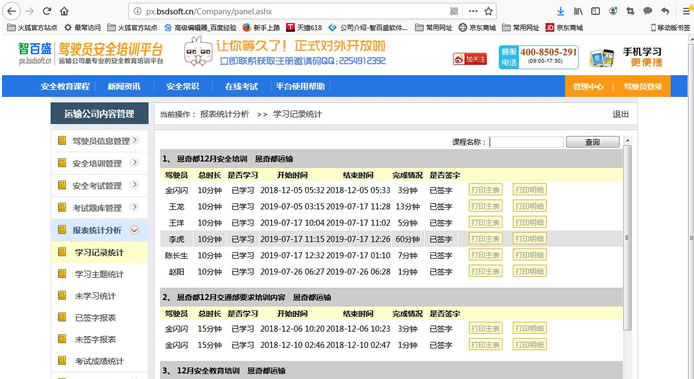The image size is (694, 379).
Task: Click heading 恩奇都12月交通部要求培训内容
Action: click(x=231, y=297)
